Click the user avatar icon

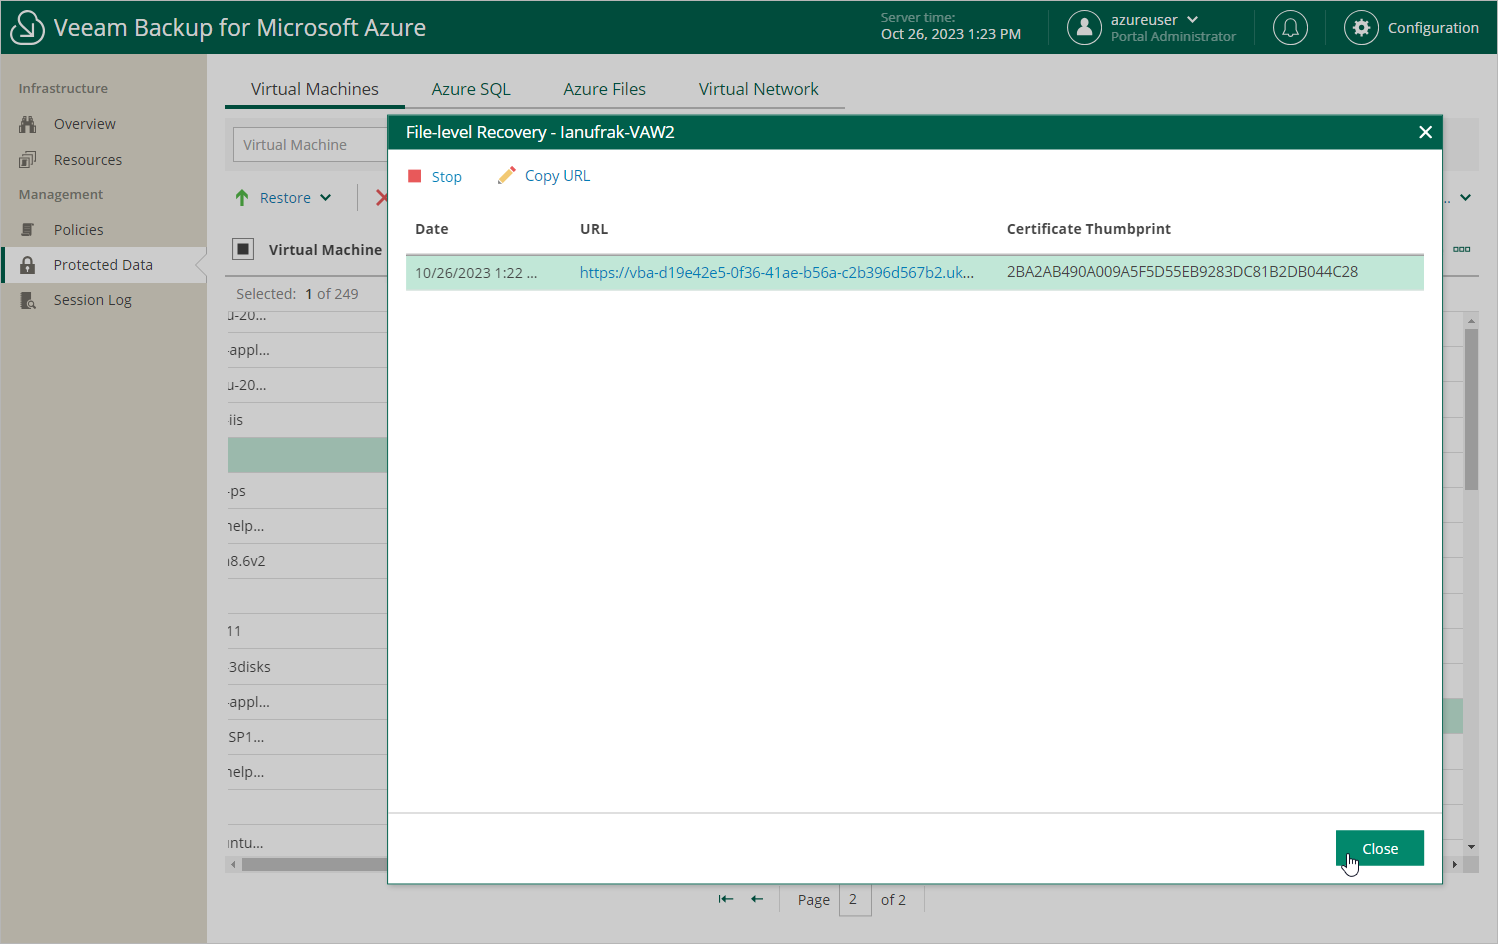coord(1084,28)
